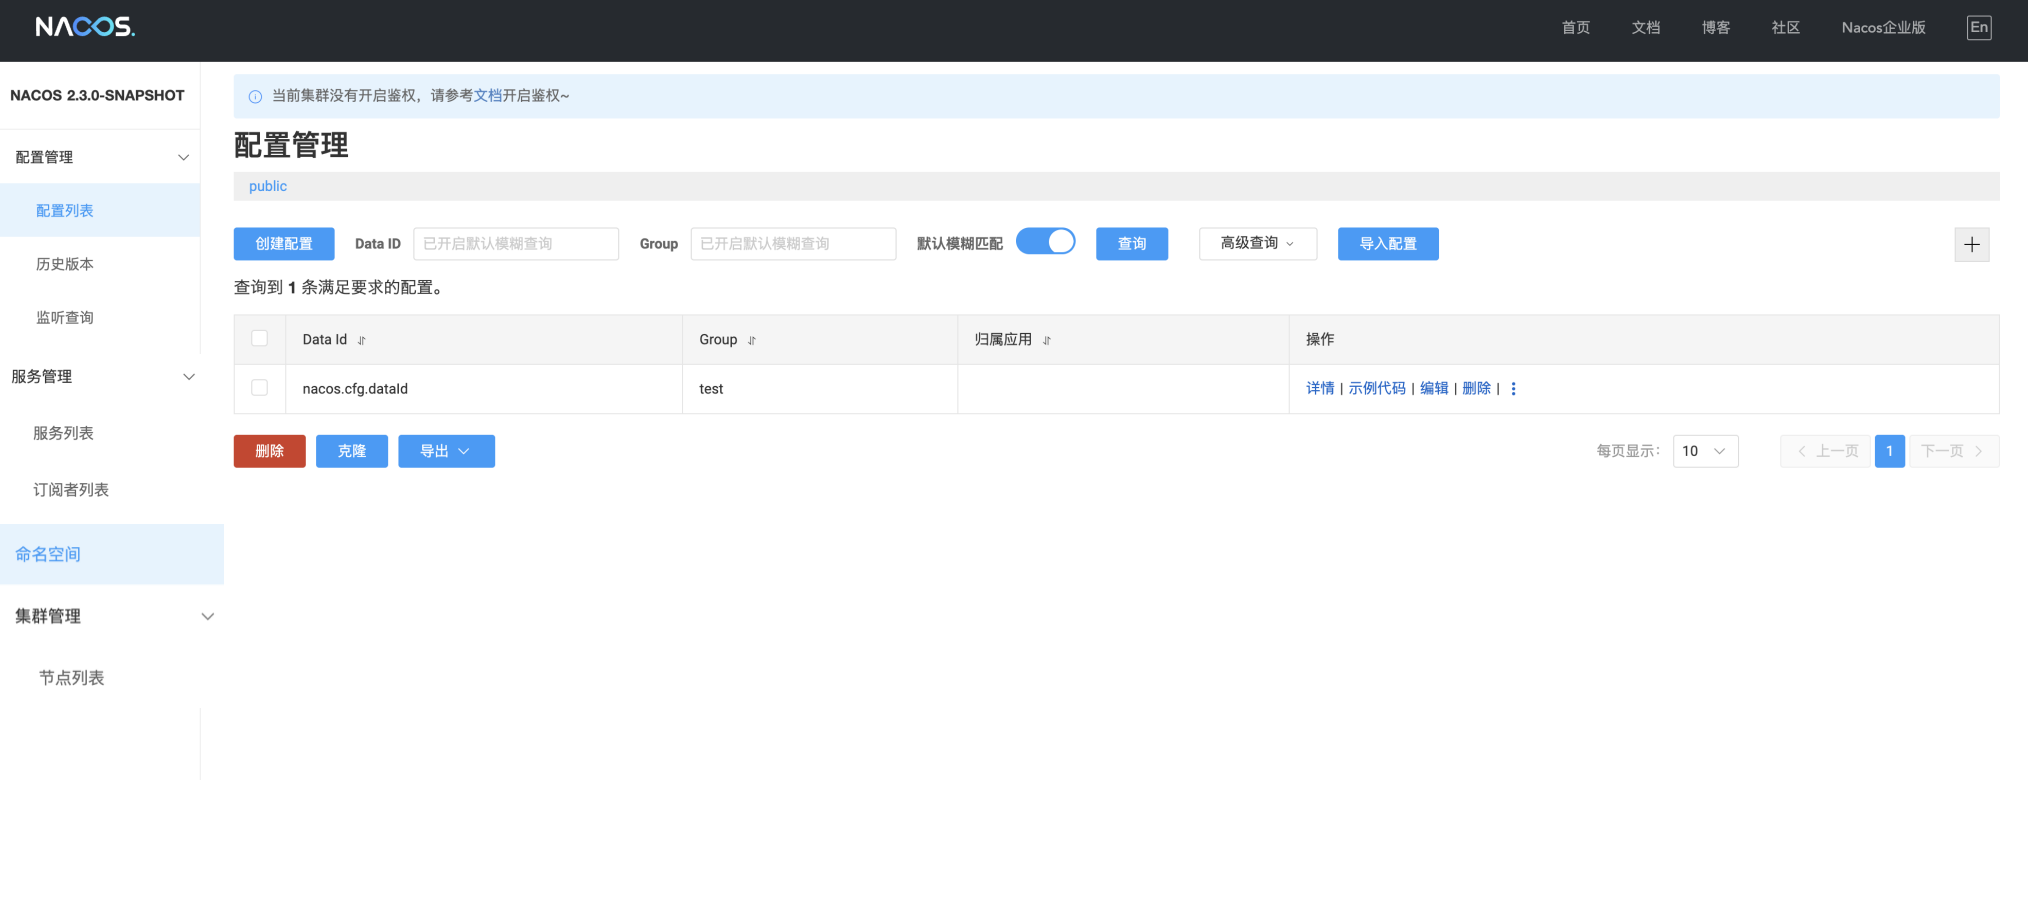Open Nacos企业版 link
The image size is (2028, 924).
[x=1884, y=28]
